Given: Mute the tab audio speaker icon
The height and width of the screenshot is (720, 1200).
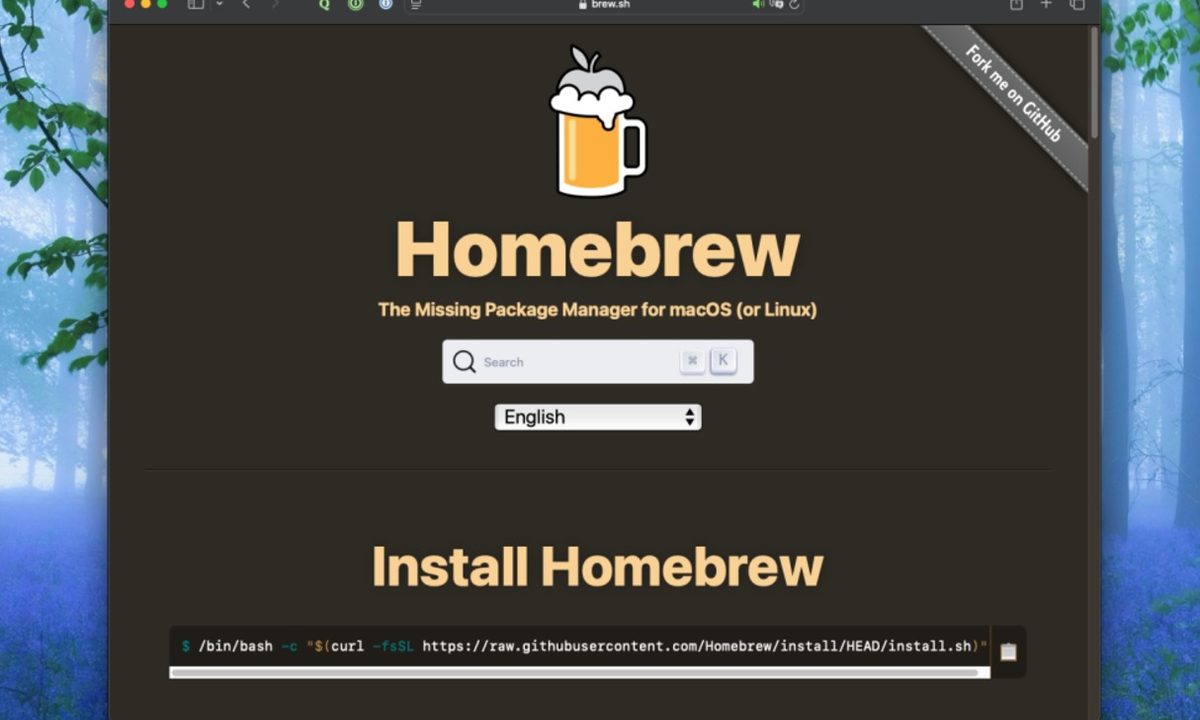Looking at the screenshot, I should tap(758, 4).
